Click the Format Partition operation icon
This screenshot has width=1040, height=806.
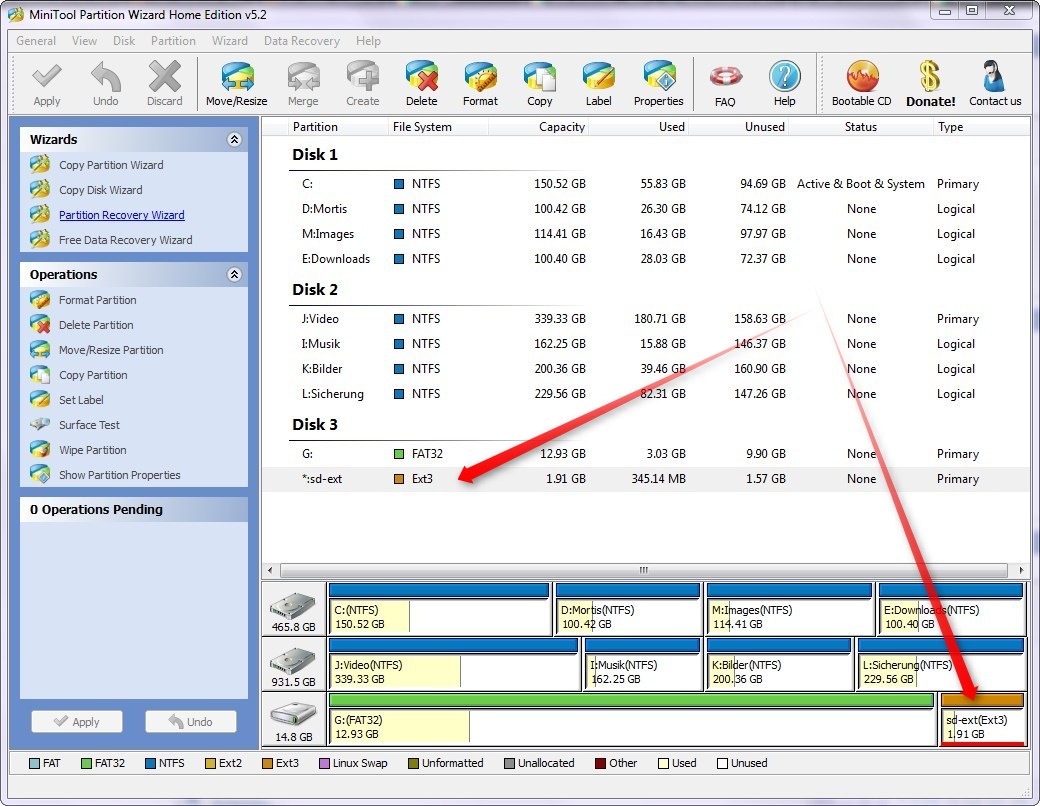[40, 300]
